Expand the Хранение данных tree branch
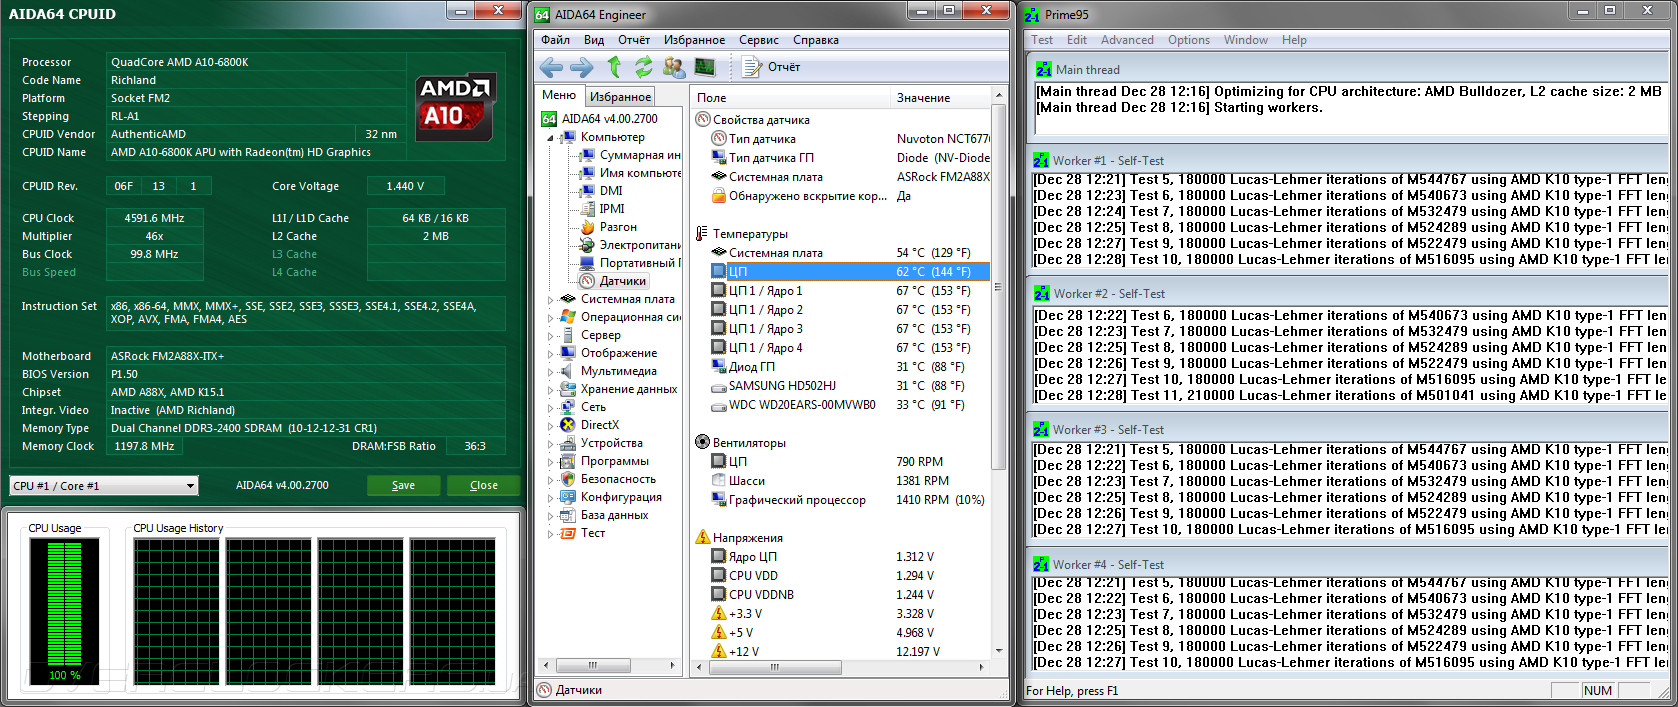 (550, 389)
